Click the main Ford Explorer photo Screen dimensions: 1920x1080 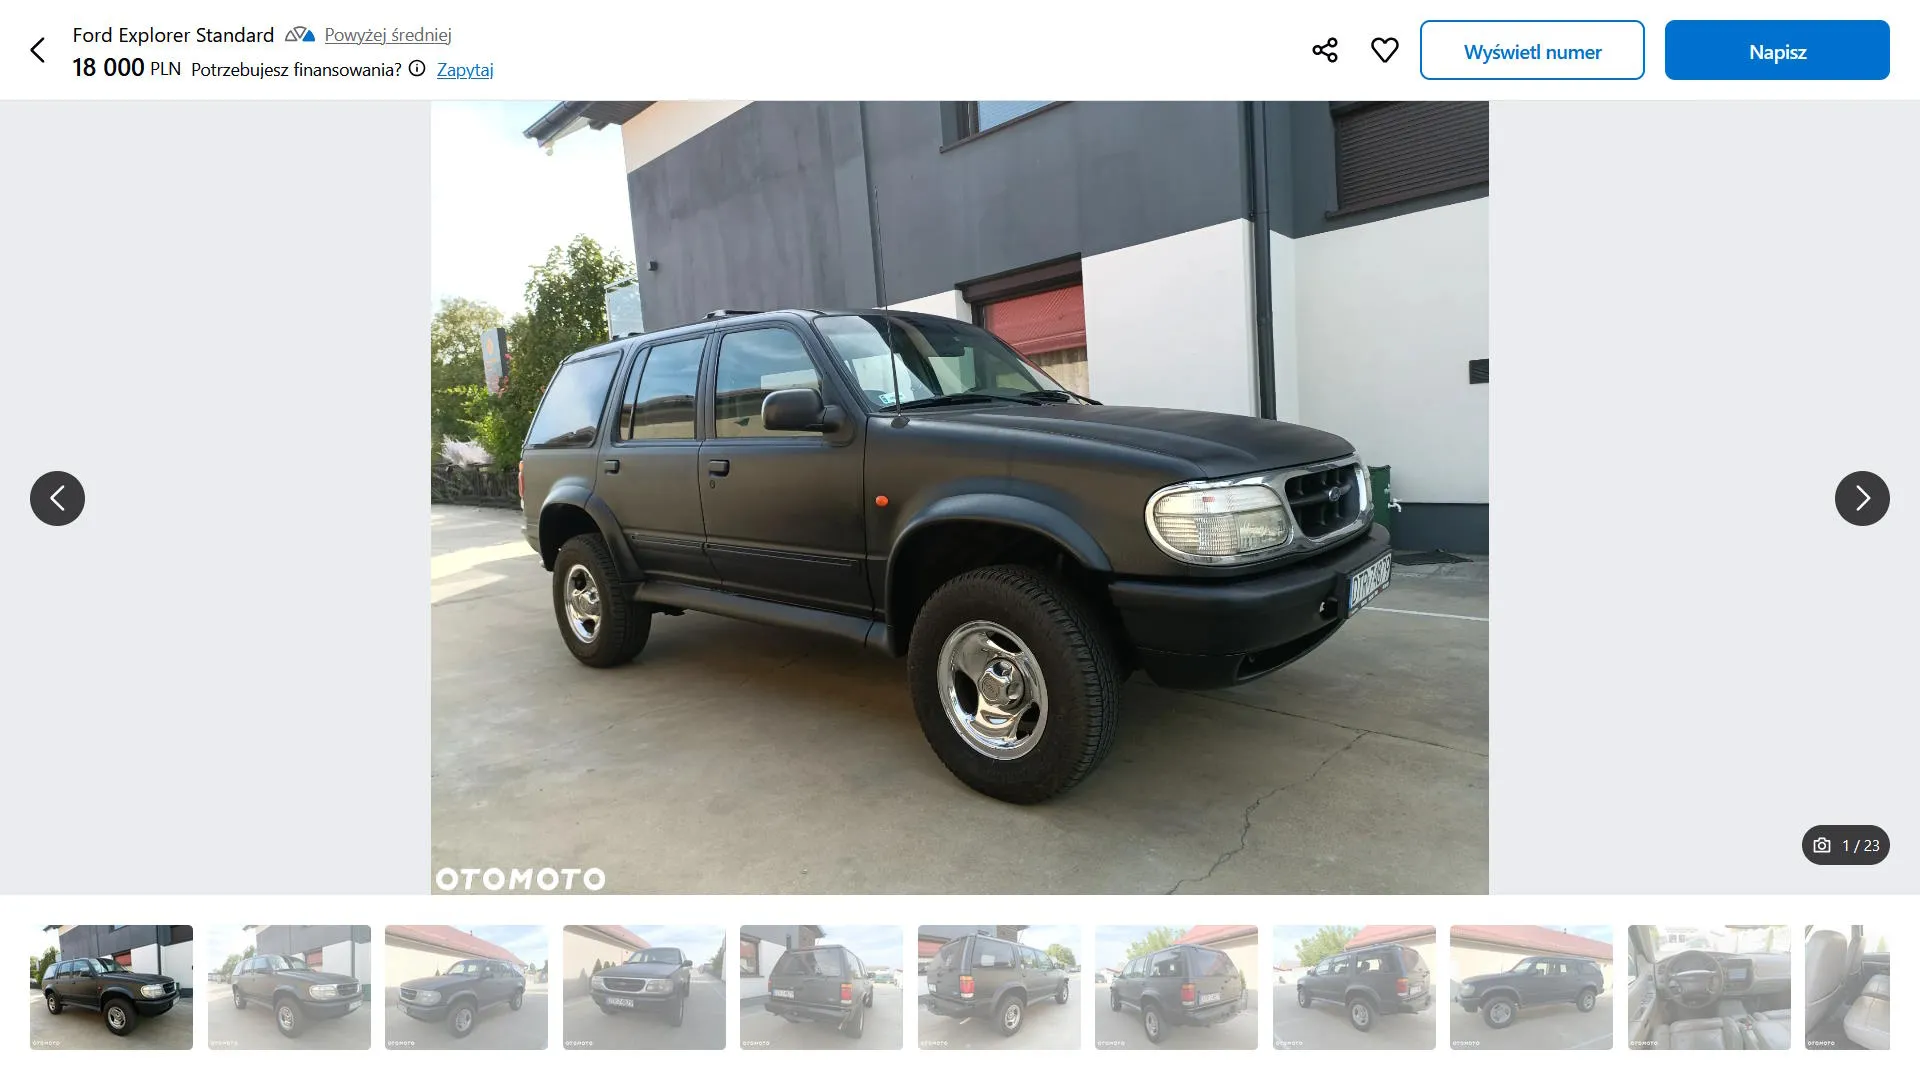[960, 497]
